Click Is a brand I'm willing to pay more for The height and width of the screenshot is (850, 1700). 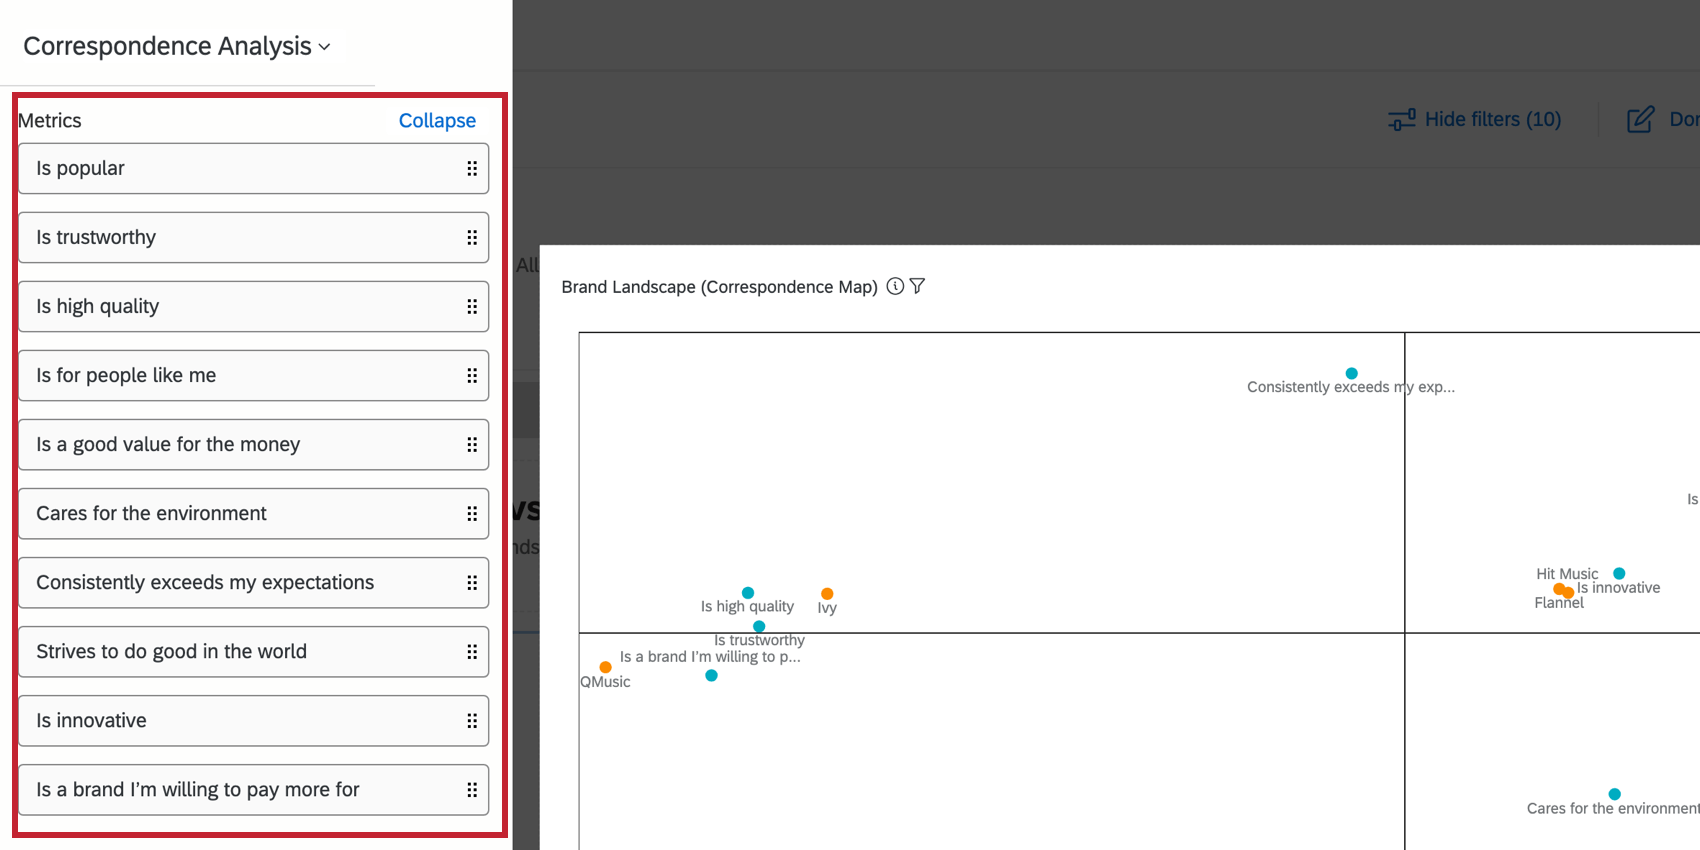(x=254, y=789)
